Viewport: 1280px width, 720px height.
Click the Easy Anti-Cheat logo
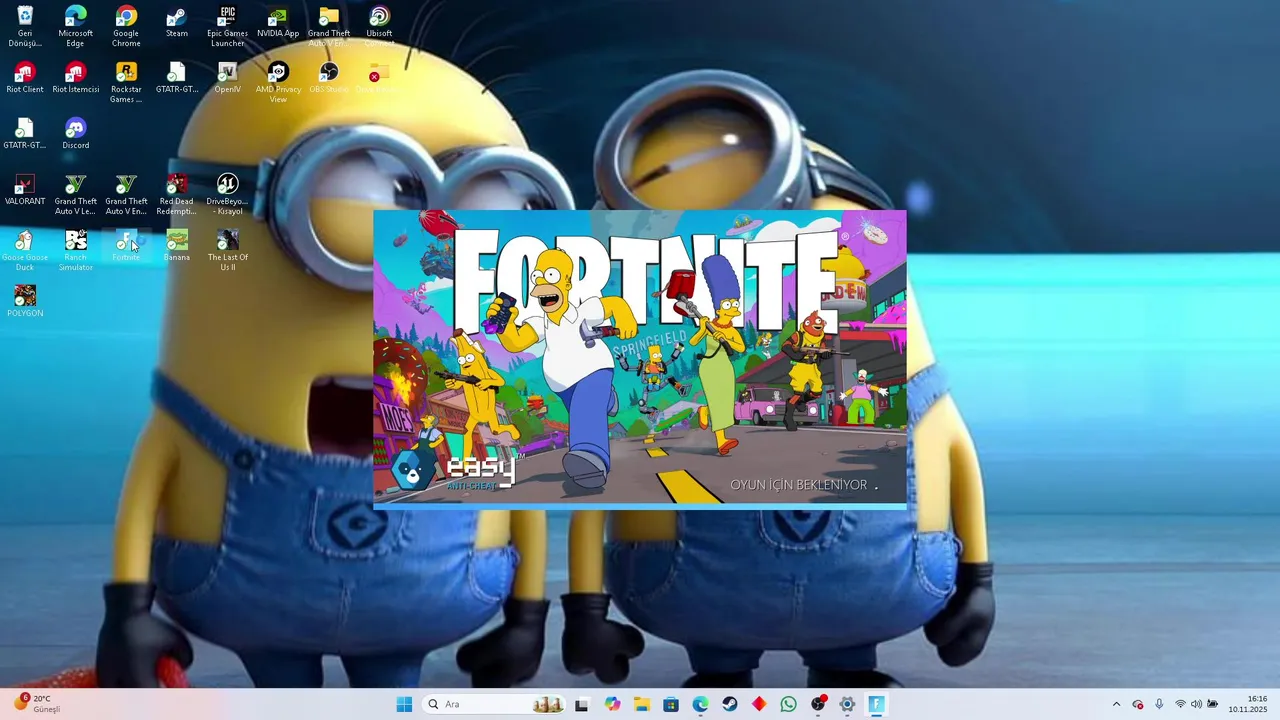pos(456,469)
